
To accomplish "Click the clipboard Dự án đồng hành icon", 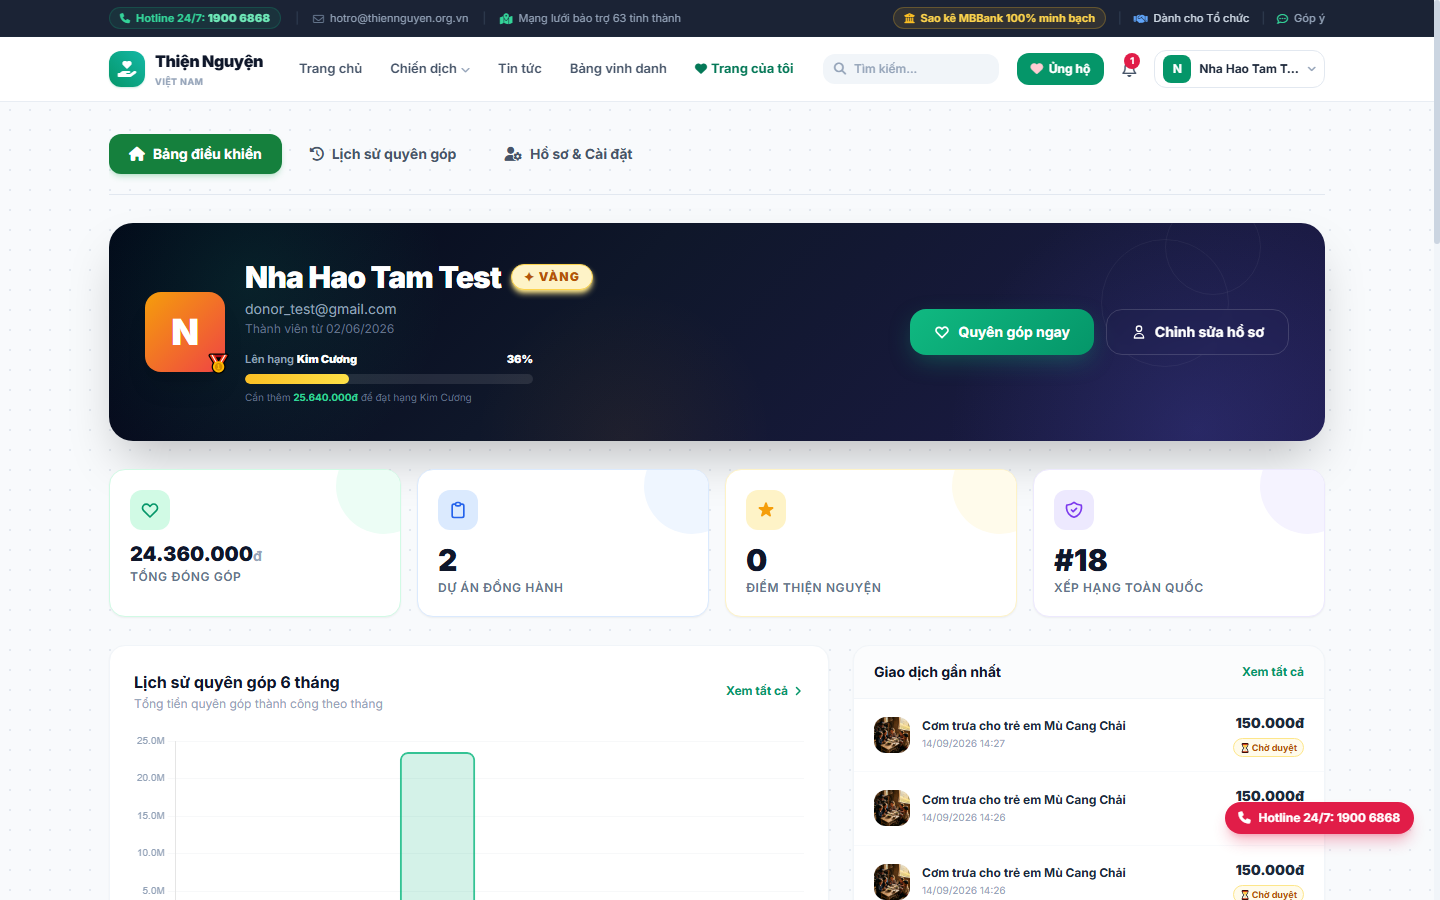I will 458,510.
